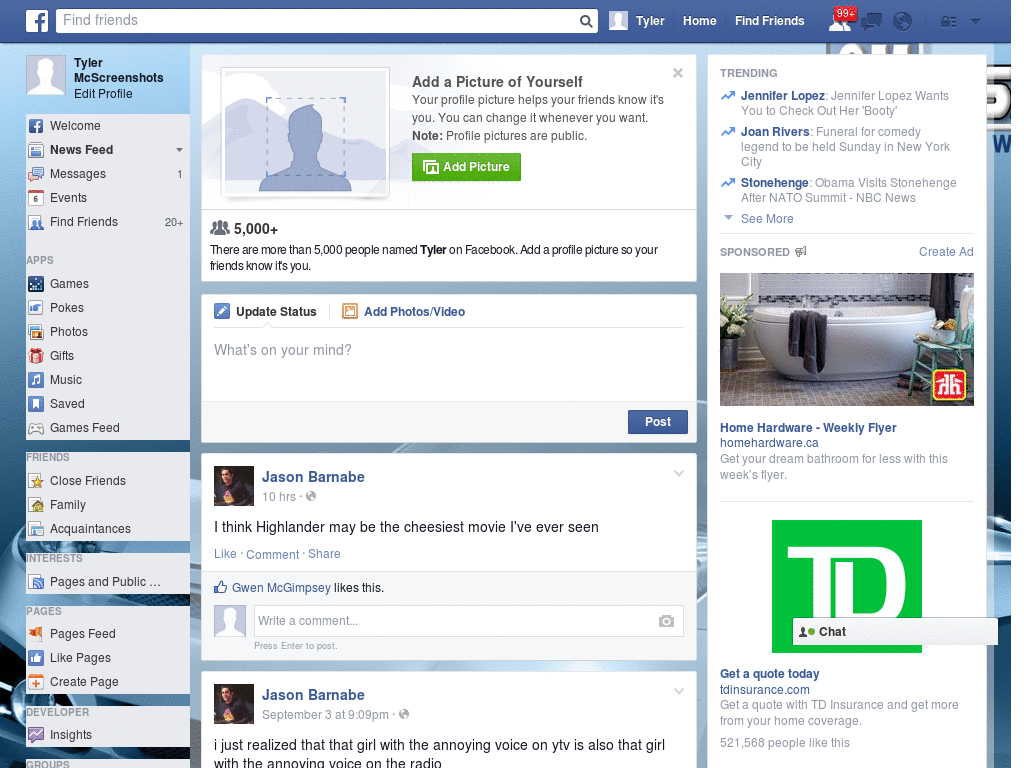Click camera icon in comment box
The height and width of the screenshot is (768, 1024).
(x=666, y=621)
